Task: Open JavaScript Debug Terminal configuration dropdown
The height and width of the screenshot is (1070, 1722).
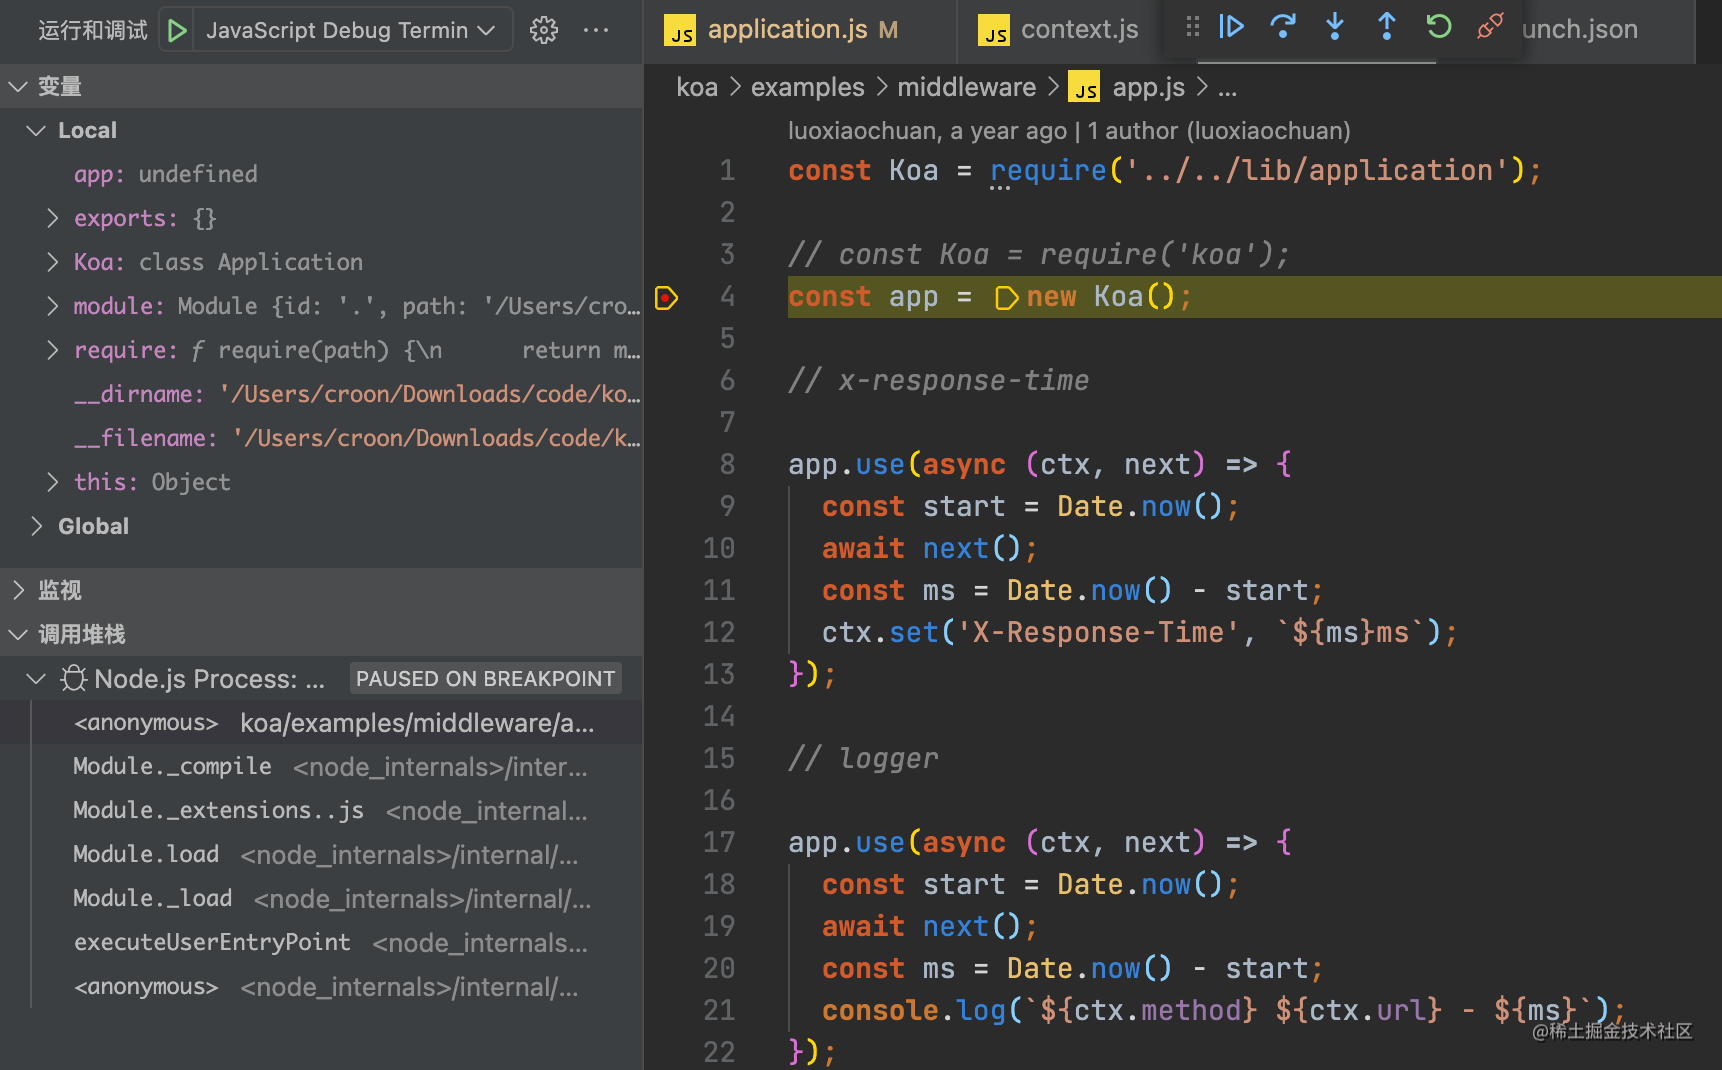Action: tap(351, 30)
